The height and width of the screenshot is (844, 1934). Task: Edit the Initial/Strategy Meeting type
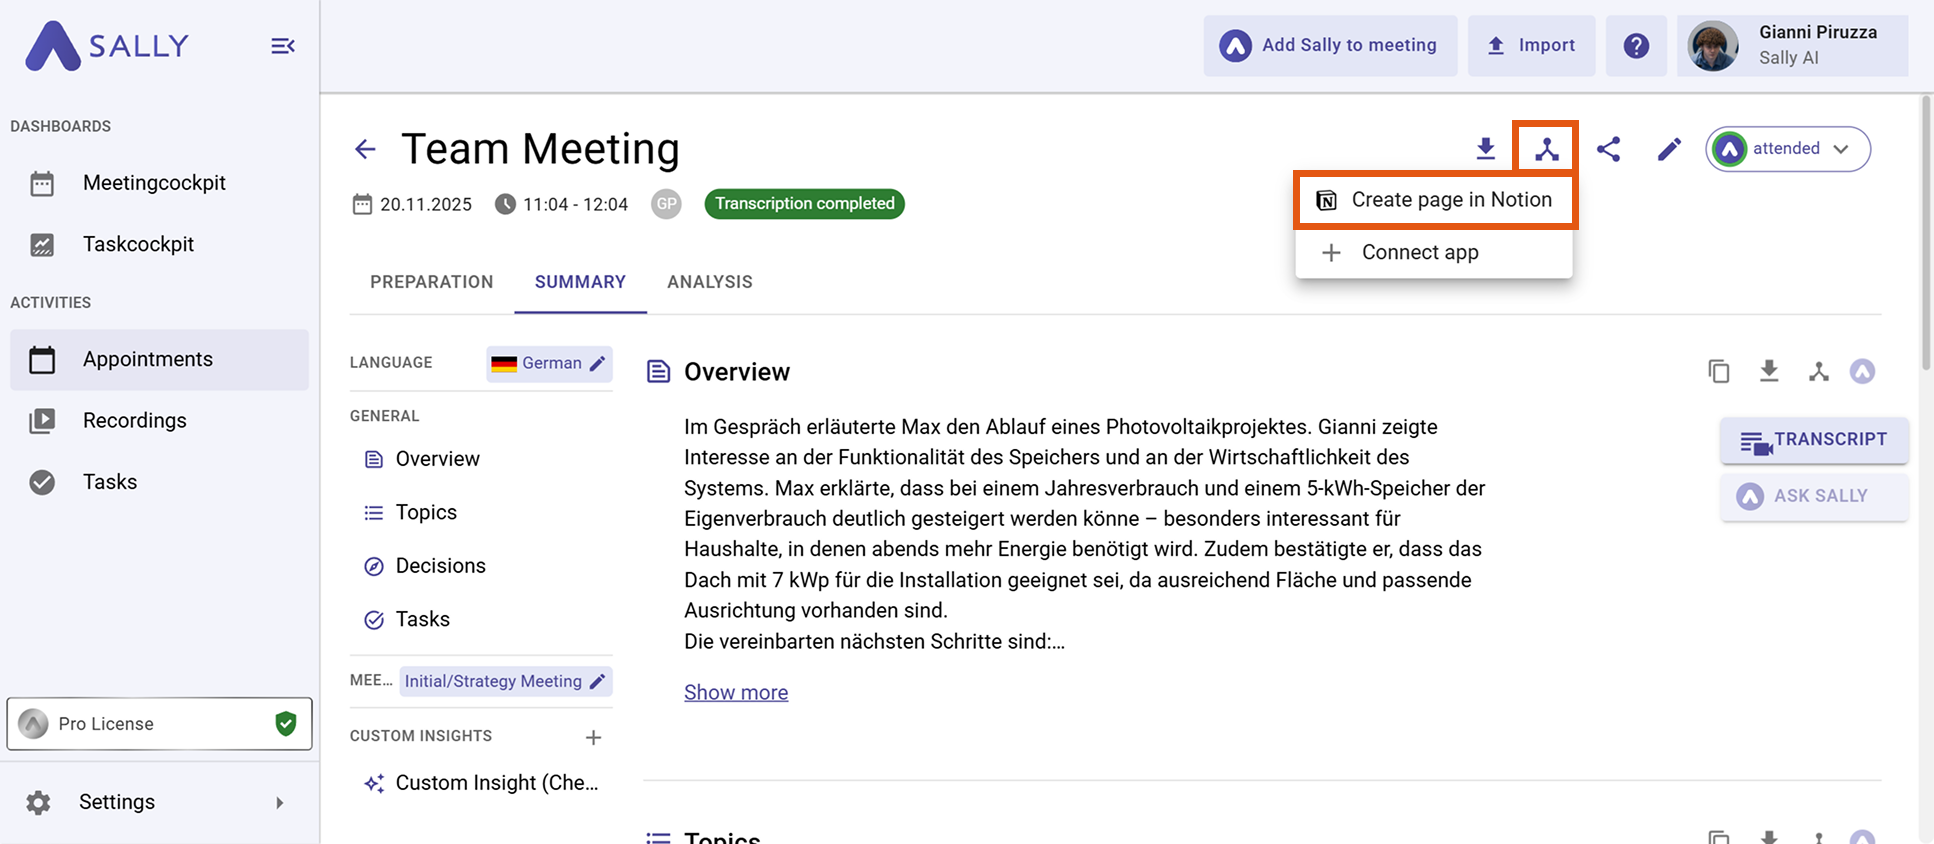pos(505,681)
